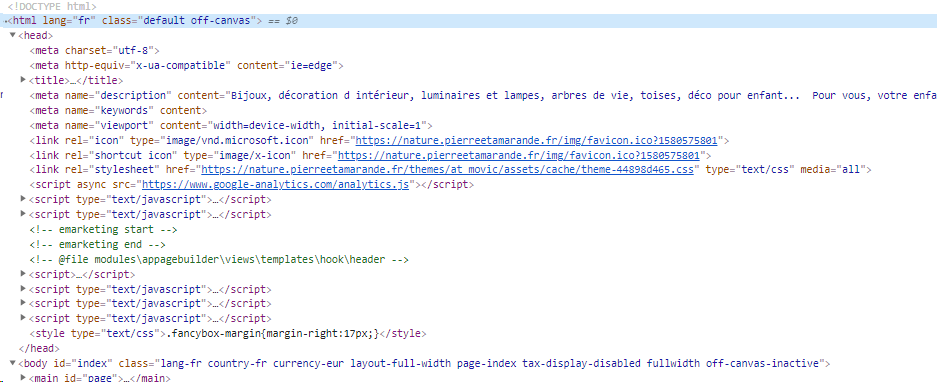Select the <!DOCTYPE html> line
This screenshot has width=937, height=382.
tap(51, 7)
